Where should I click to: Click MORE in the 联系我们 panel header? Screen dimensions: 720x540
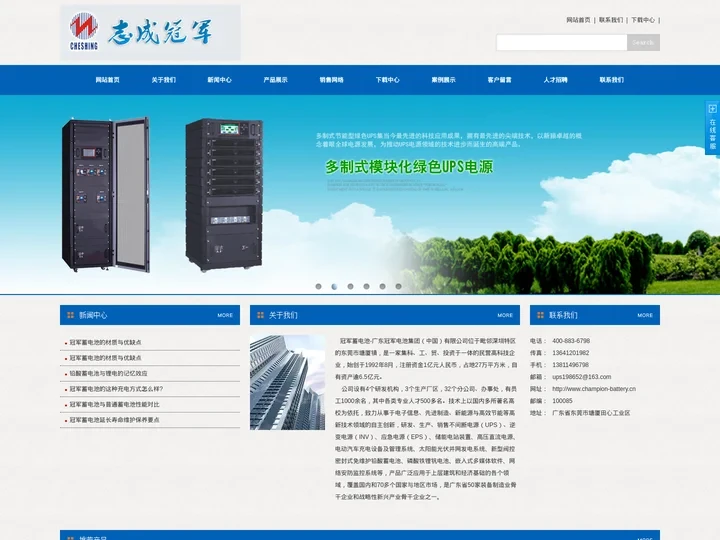tap(645, 315)
